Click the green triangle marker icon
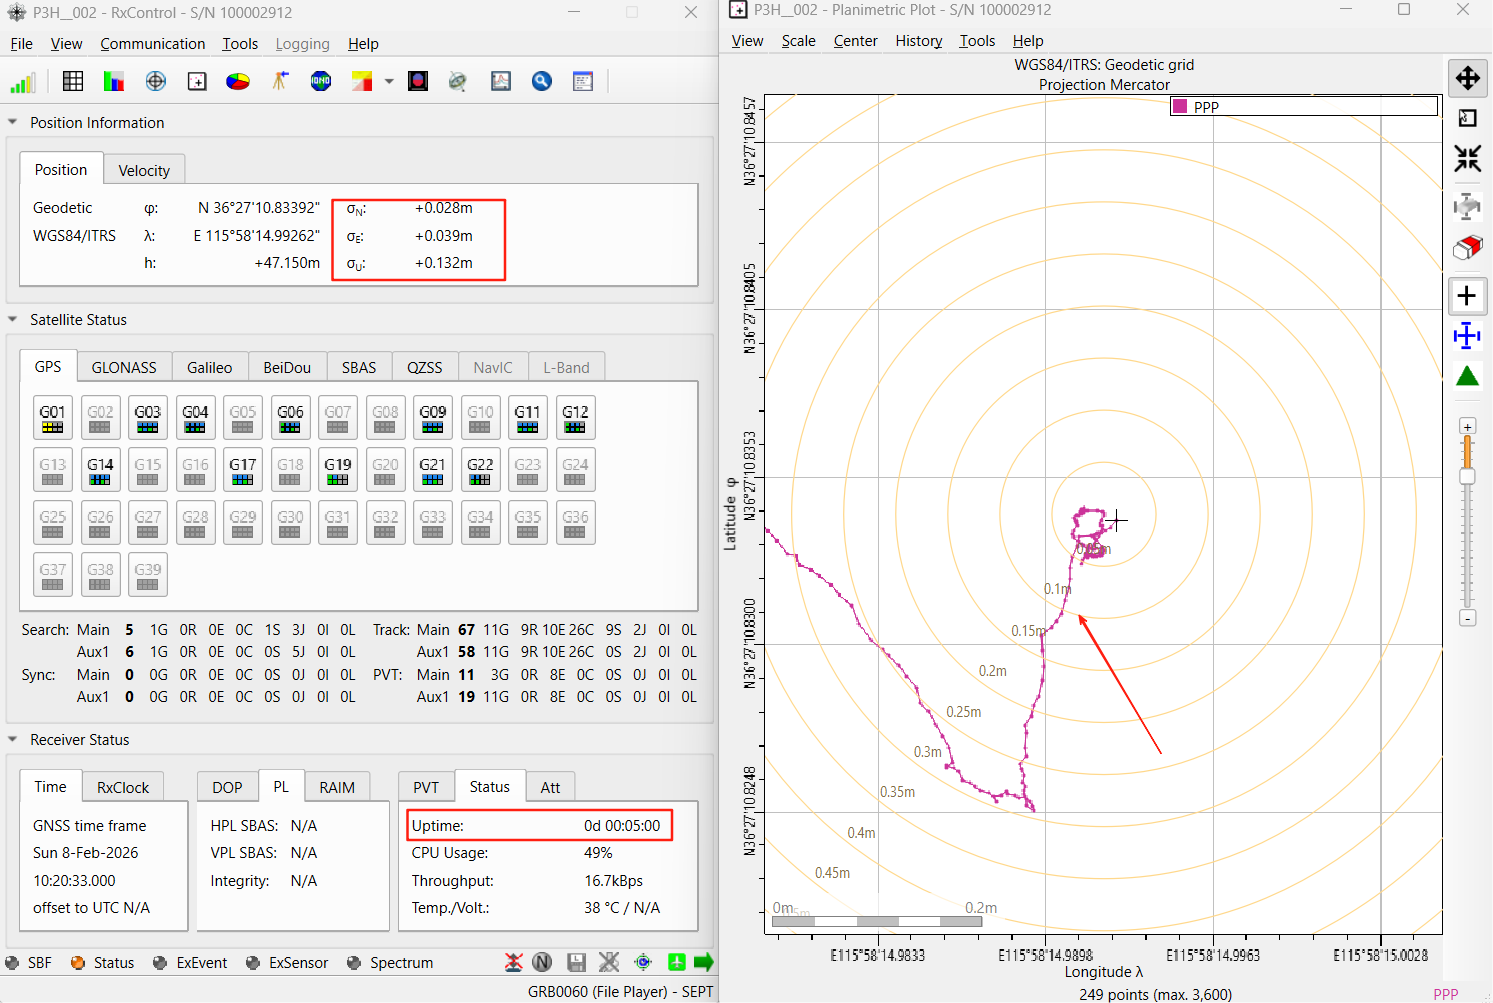 pyautogui.click(x=1467, y=376)
